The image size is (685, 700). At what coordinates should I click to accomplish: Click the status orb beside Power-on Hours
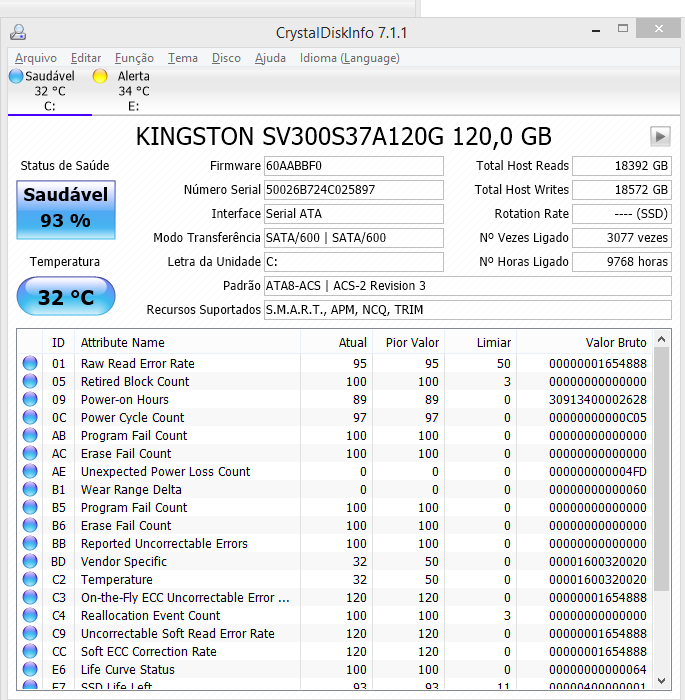pyautogui.click(x=30, y=400)
